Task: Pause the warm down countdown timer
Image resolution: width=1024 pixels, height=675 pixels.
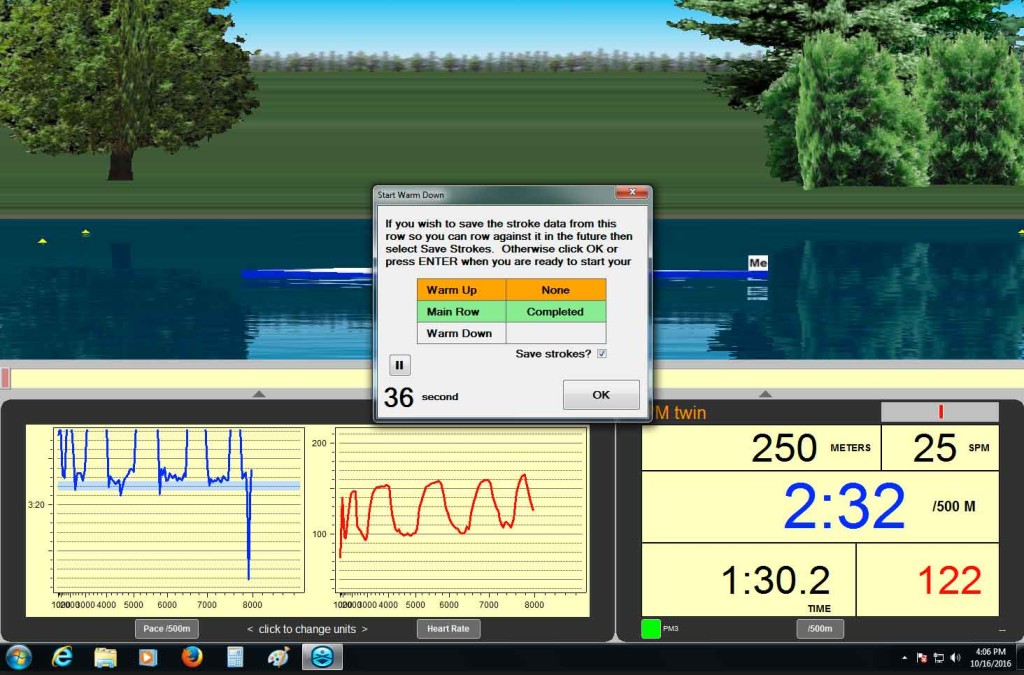Action: tap(399, 365)
